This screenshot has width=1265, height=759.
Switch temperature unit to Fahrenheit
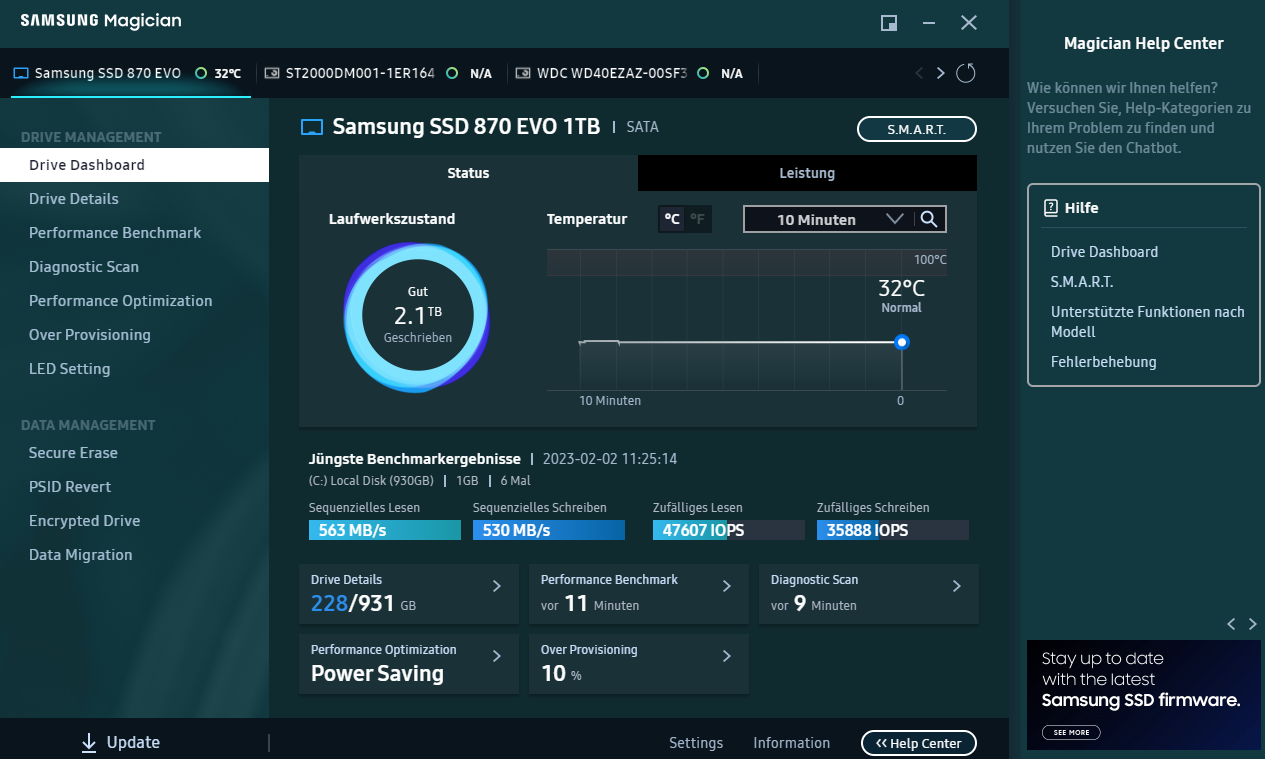698,219
